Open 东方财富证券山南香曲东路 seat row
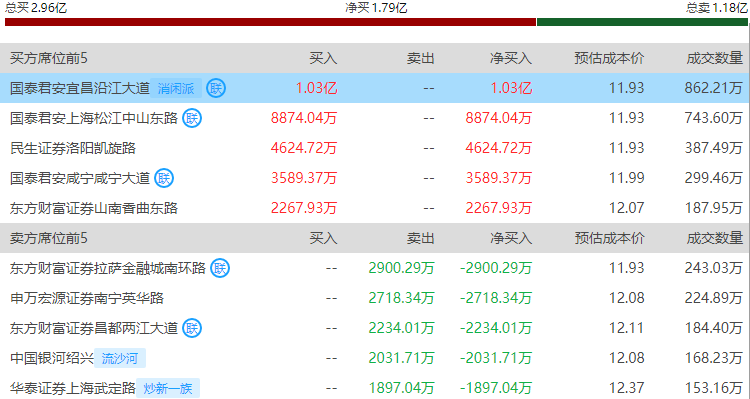Screen dimensions: 750x399 click(x=375, y=208)
